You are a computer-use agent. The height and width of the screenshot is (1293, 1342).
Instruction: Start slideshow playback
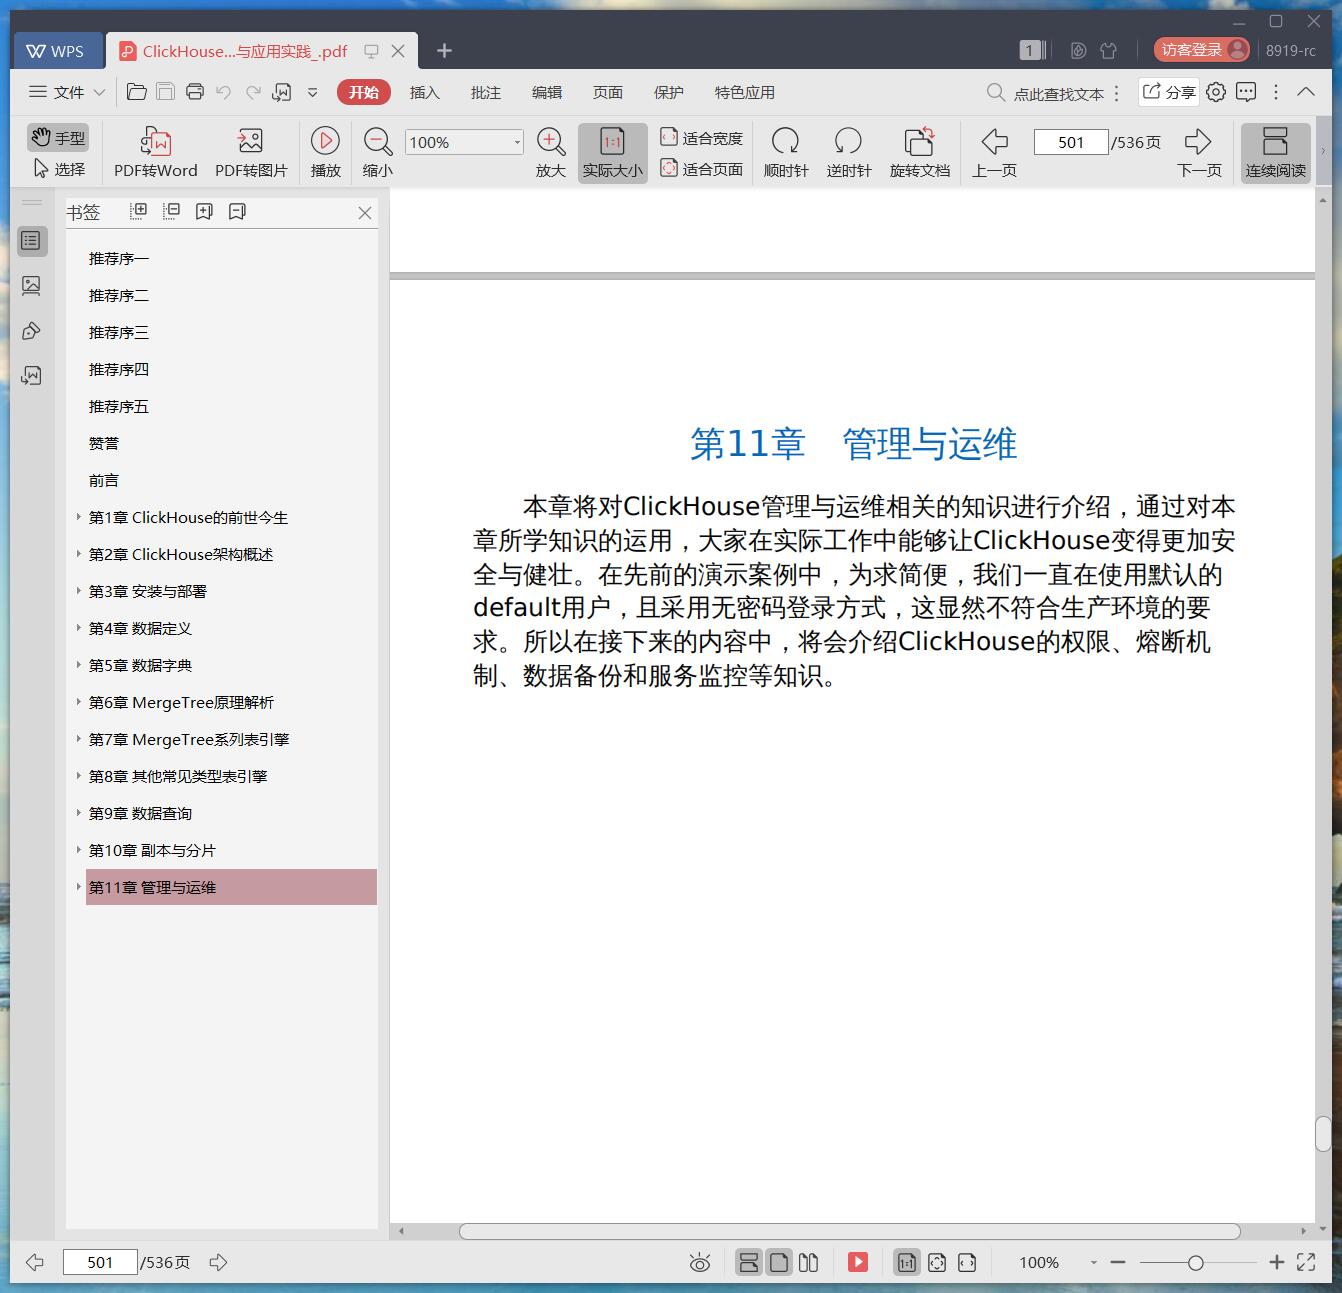(325, 153)
